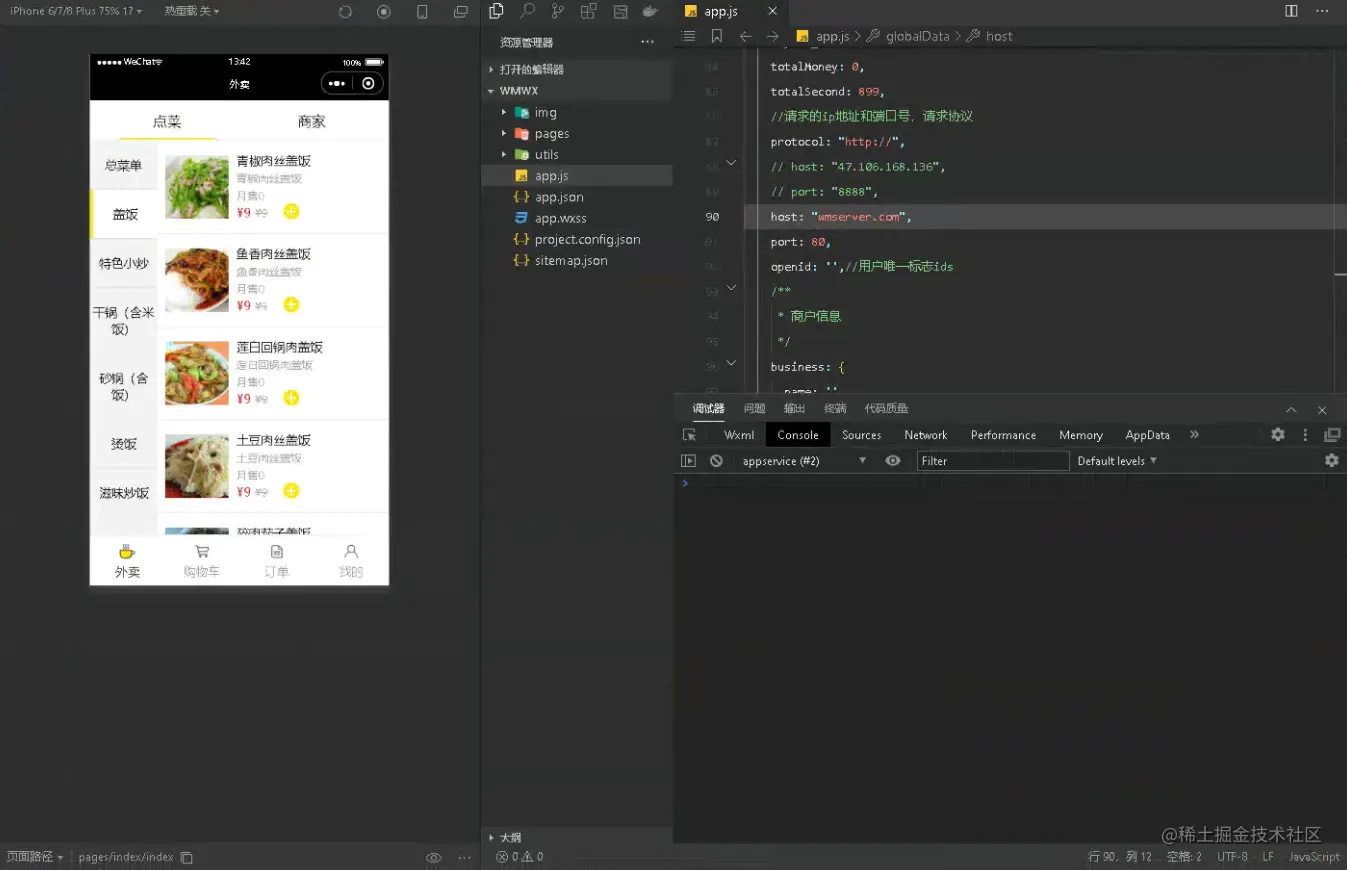The height and width of the screenshot is (870, 1347).
Task: Switch to the Network tab
Action: pyautogui.click(x=925, y=435)
